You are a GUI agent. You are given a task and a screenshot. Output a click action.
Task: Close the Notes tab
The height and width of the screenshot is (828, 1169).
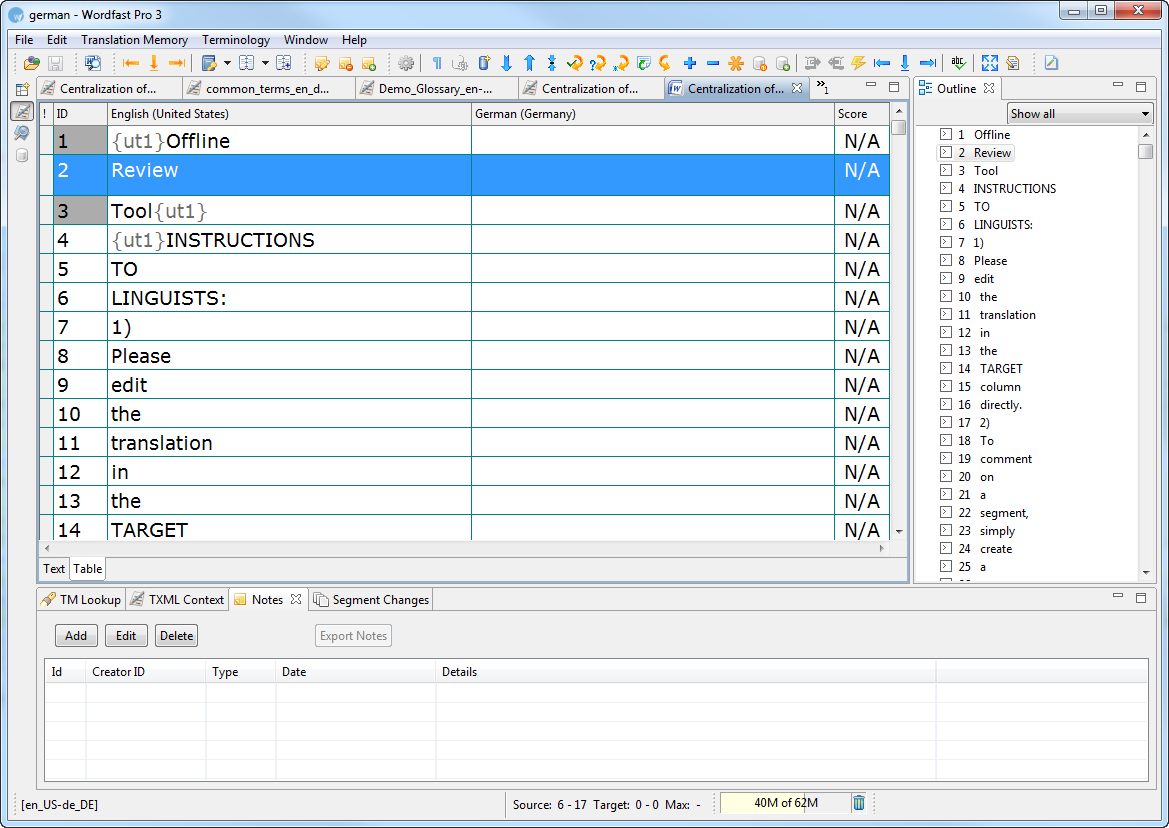pos(296,599)
